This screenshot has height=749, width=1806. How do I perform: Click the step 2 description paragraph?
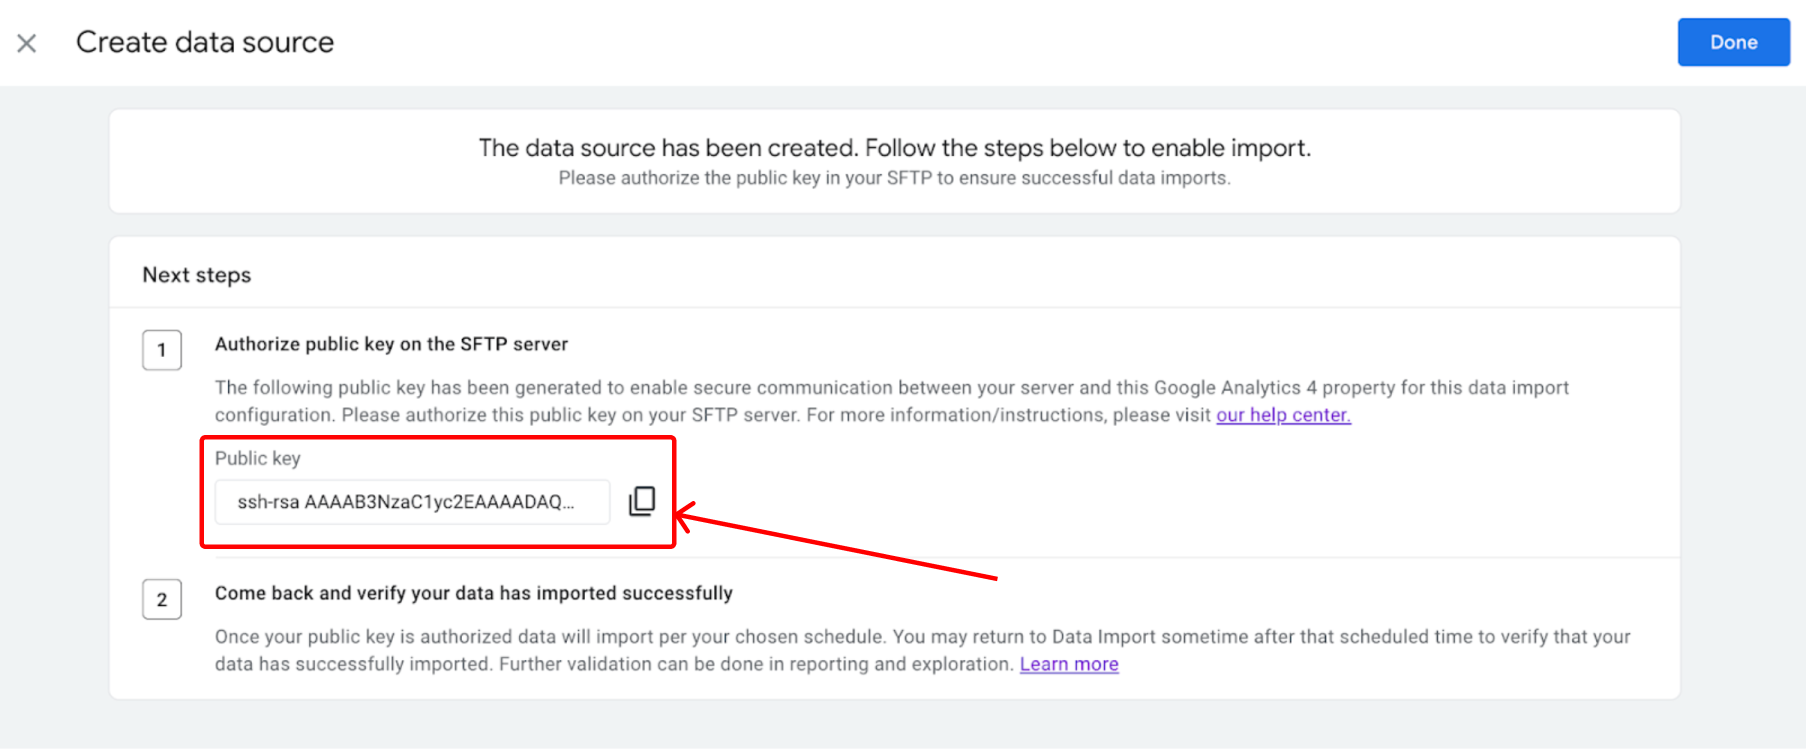pos(922,650)
